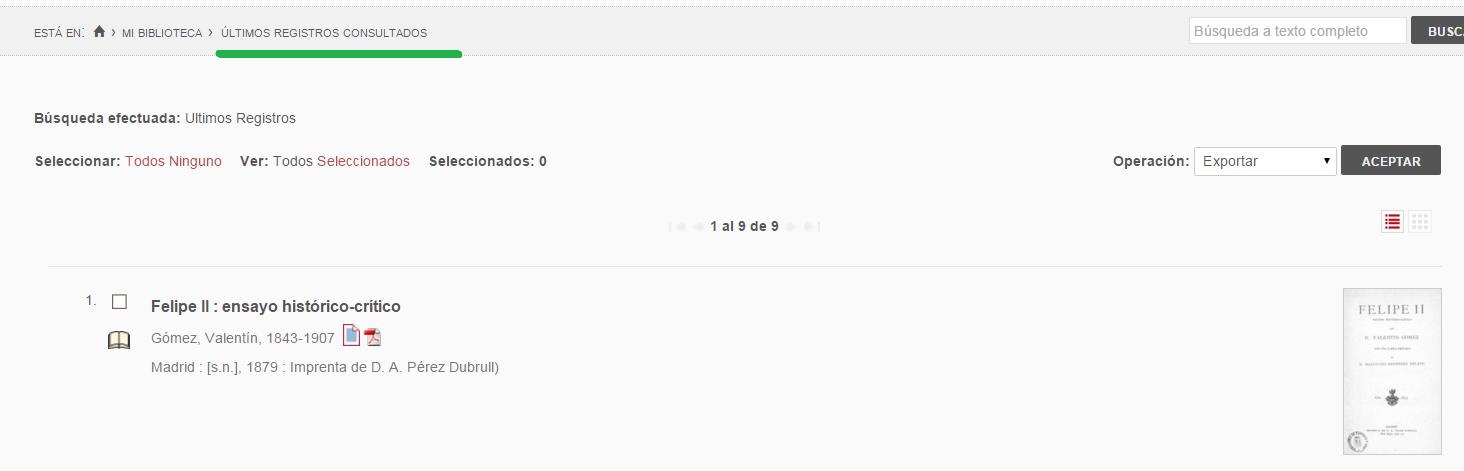Switch to grid view of results
Viewport: 1464px width, 471px height.
(x=1420, y=222)
